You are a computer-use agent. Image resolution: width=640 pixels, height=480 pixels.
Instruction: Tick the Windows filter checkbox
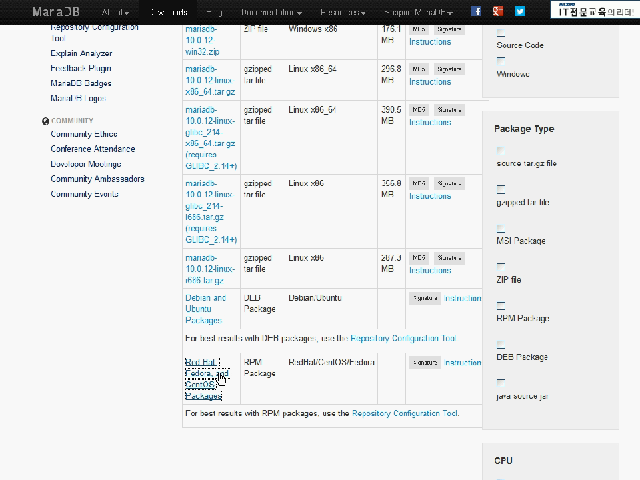click(x=501, y=61)
